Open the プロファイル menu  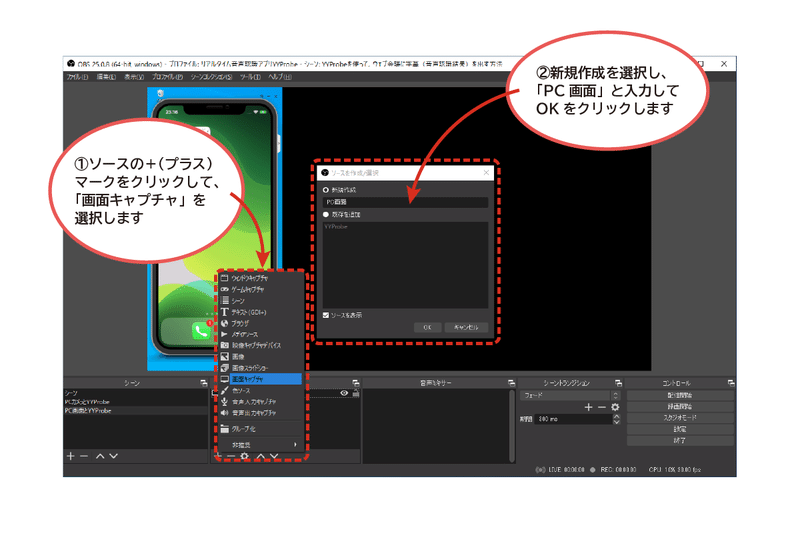pyautogui.click(x=167, y=77)
